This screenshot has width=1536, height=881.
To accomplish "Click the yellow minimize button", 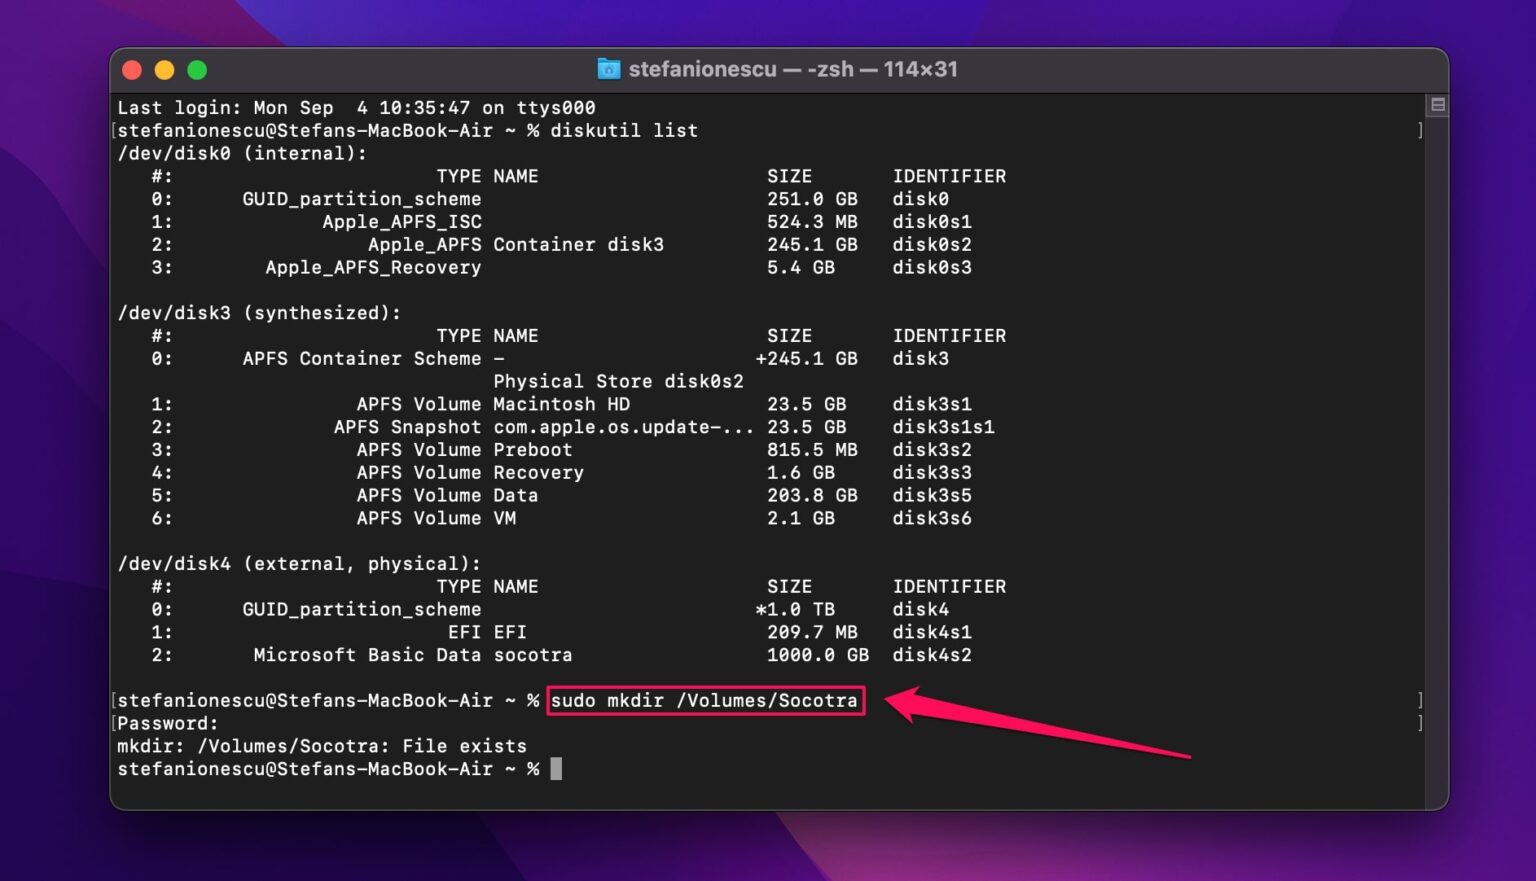I will coord(164,69).
